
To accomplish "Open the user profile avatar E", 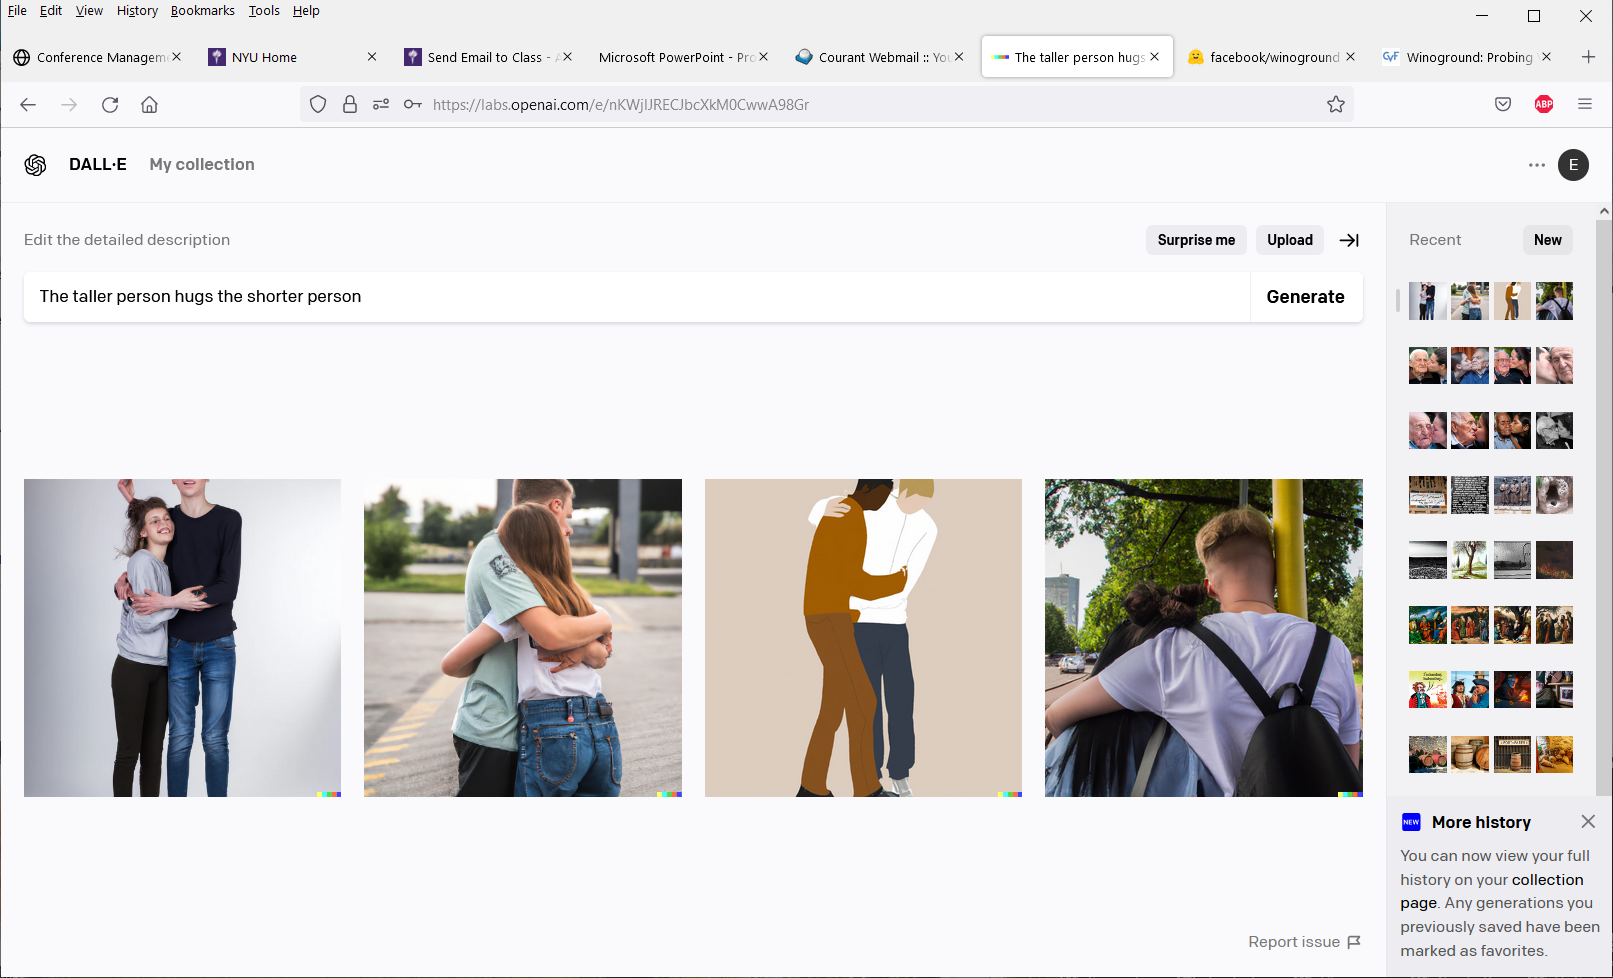I will pos(1573,165).
